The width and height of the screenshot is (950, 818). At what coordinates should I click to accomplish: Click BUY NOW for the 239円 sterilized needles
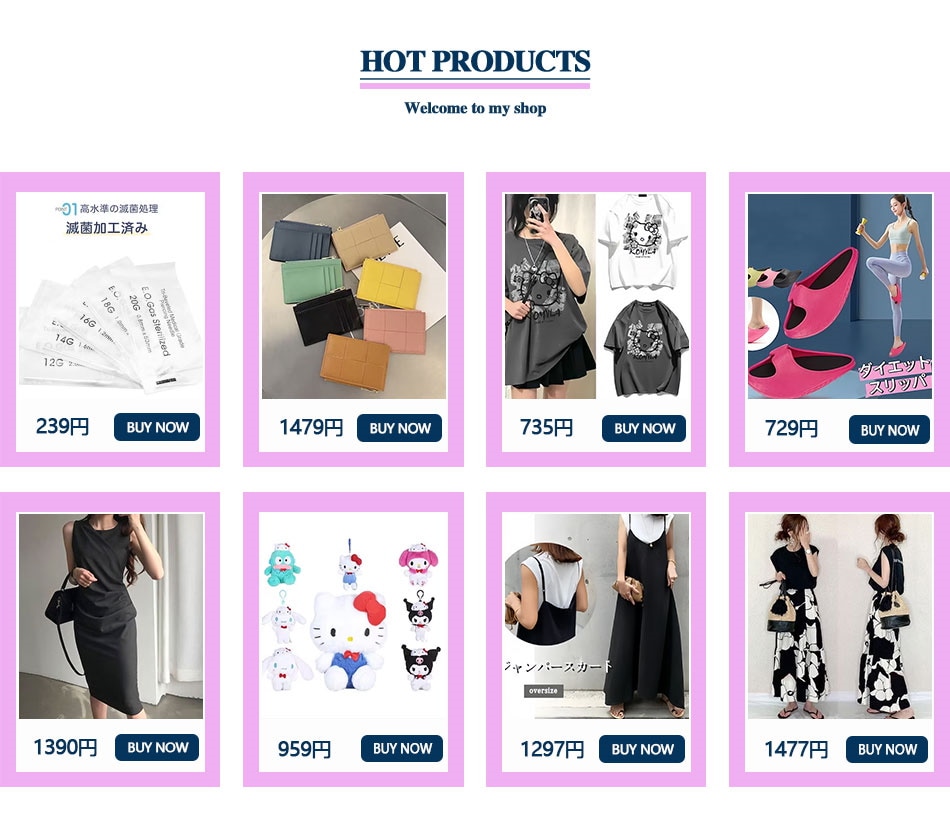pos(157,427)
